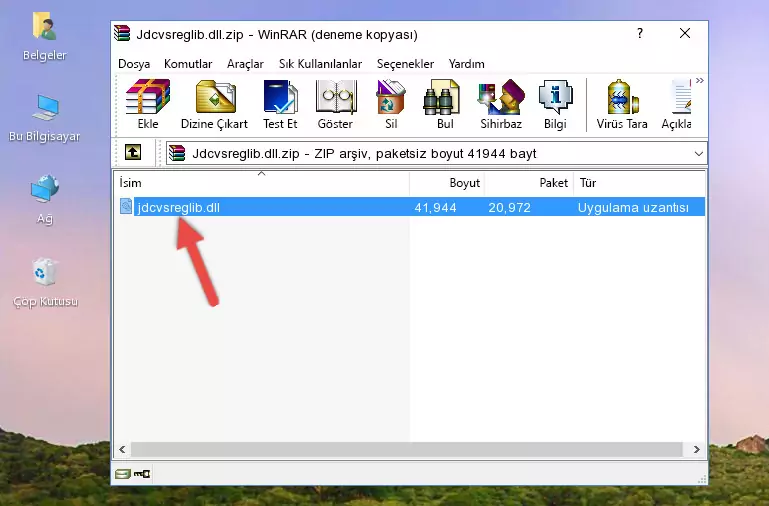The height and width of the screenshot is (506, 769).
Task: Open the Dosya menu
Action: point(134,64)
